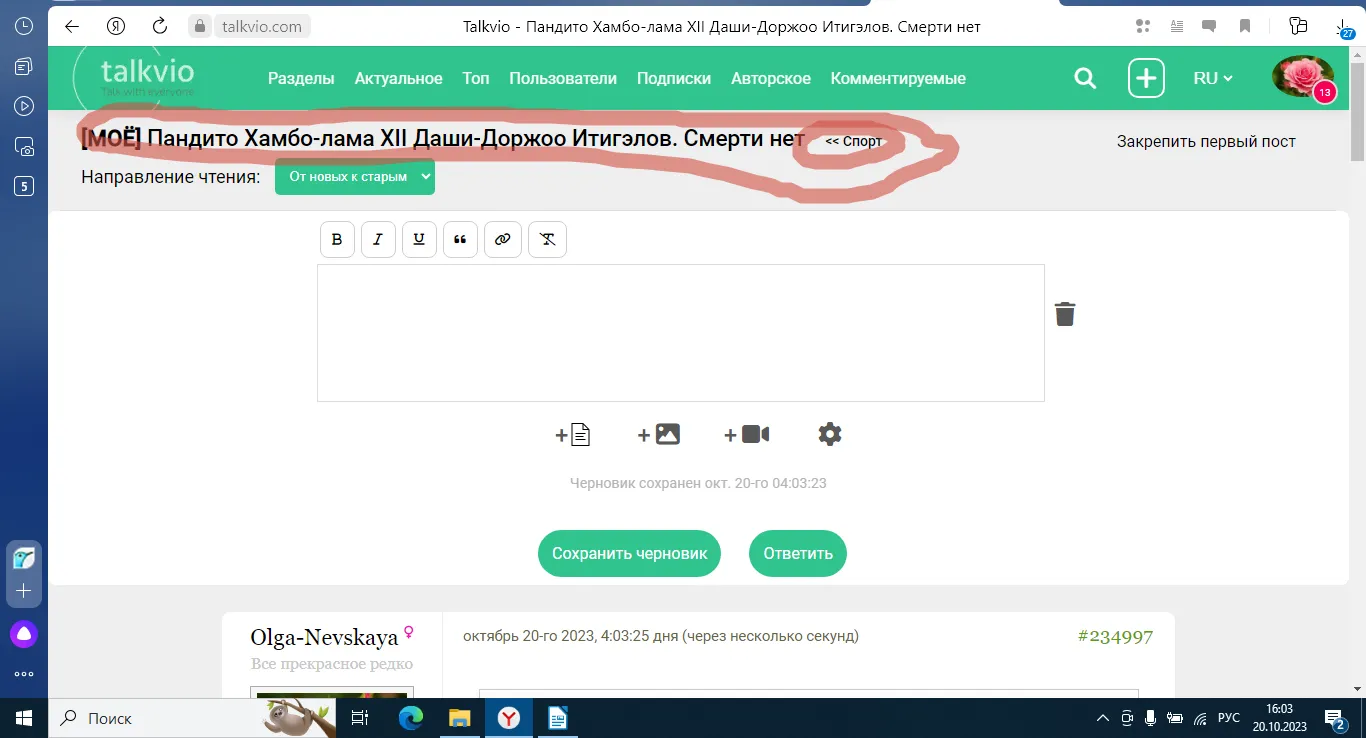The width and height of the screenshot is (1366, 738).
Task: Click the Сохранить черновик button
Action: (629, 553)
